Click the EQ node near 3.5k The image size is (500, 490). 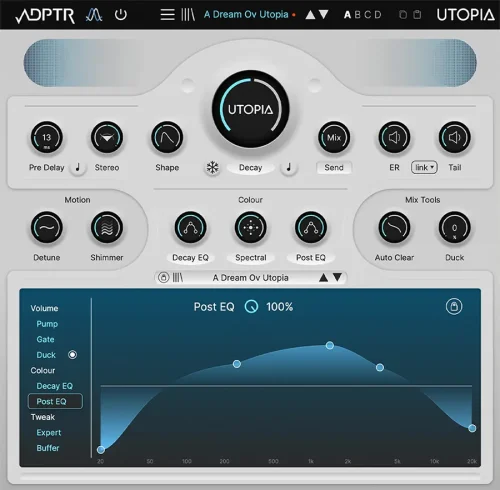(x=380, y=367)
